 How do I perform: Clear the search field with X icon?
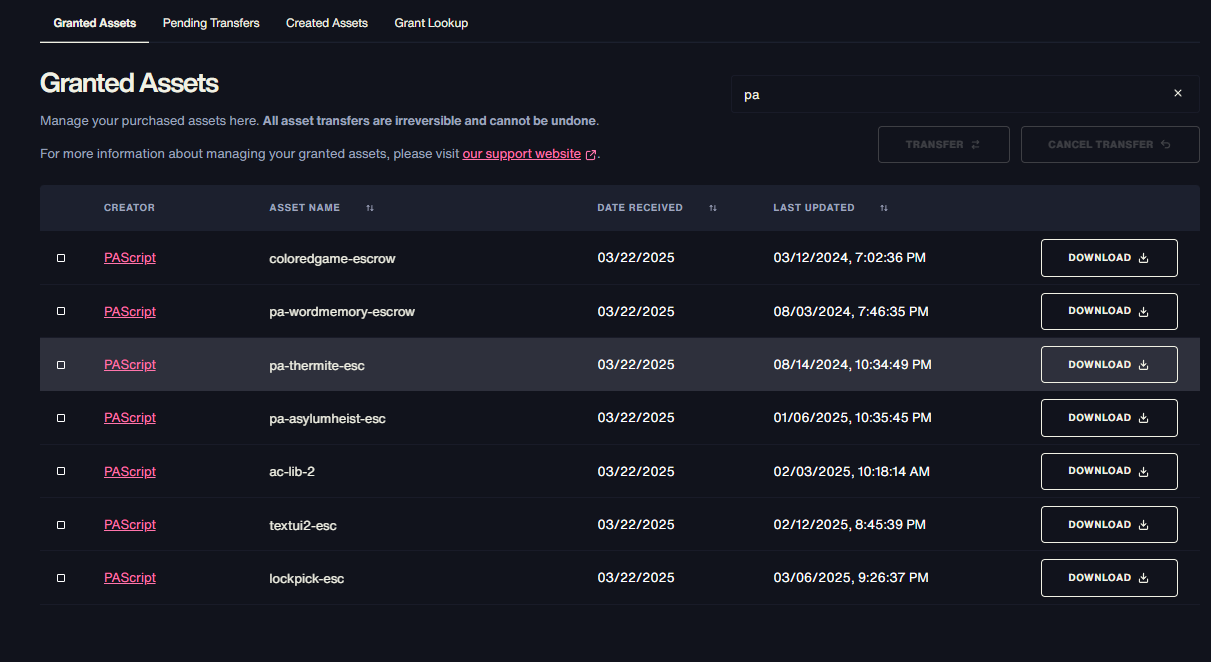(x=1177, y=93)
